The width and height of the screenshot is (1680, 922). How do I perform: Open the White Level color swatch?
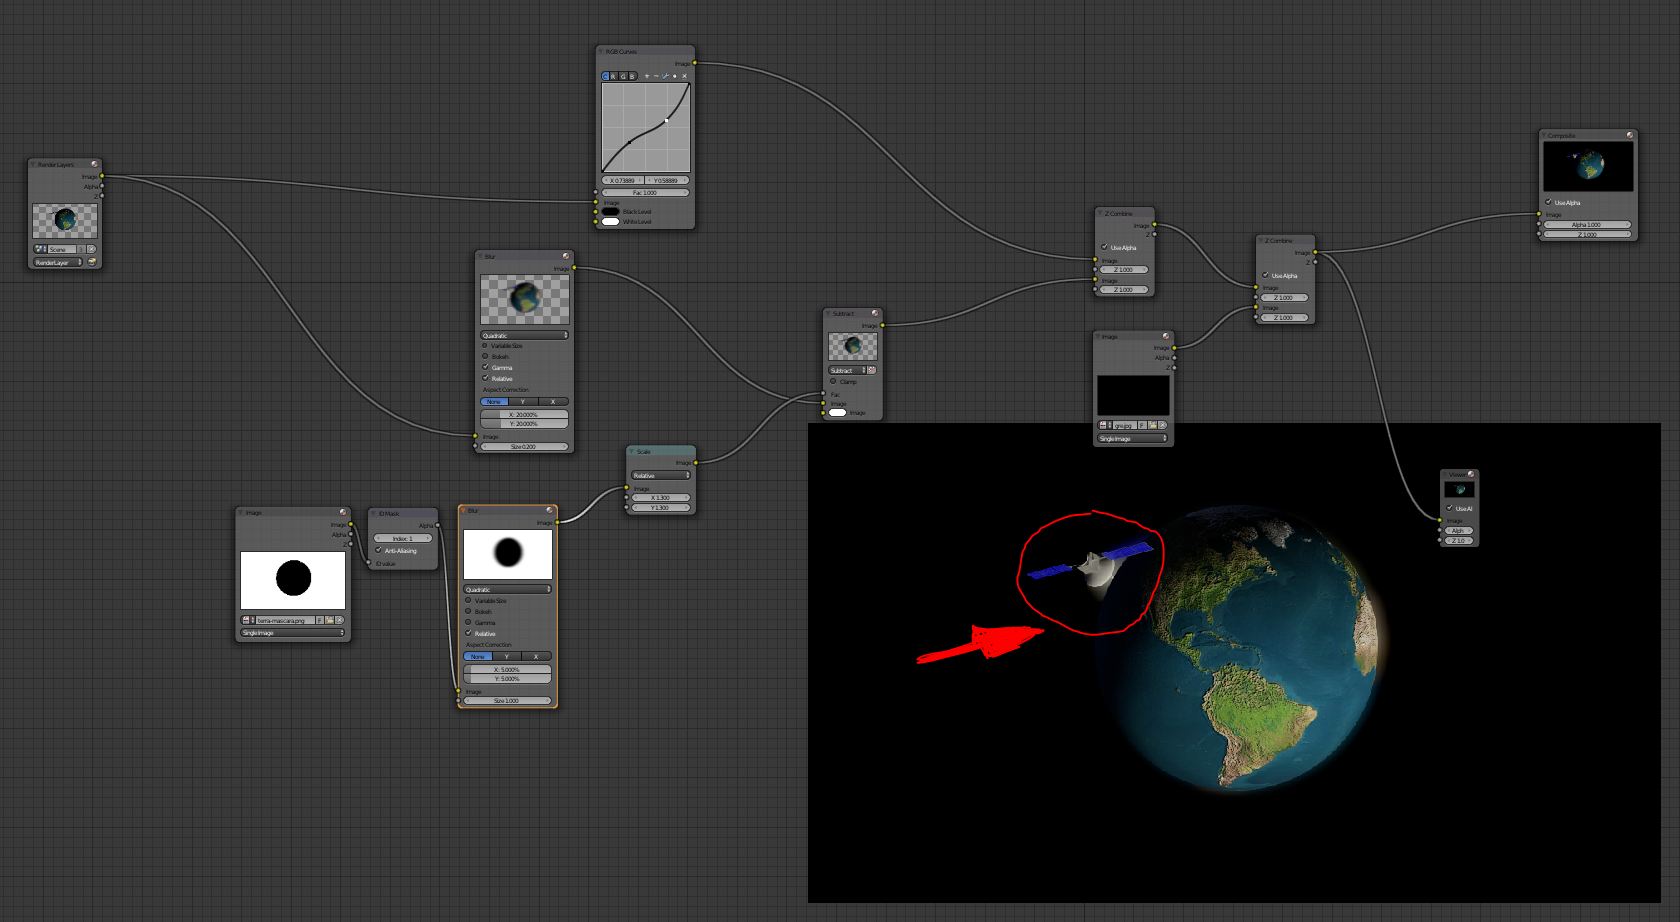[610, 221]
